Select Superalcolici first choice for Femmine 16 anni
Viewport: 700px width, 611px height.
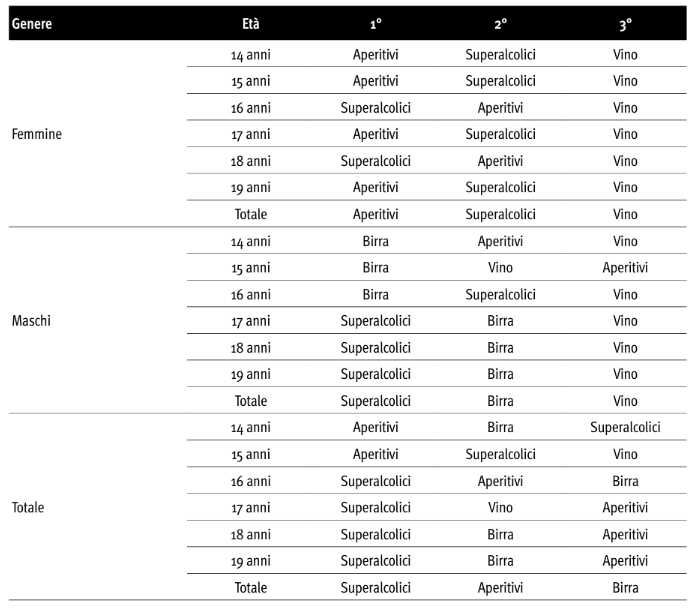pos(375,108)
